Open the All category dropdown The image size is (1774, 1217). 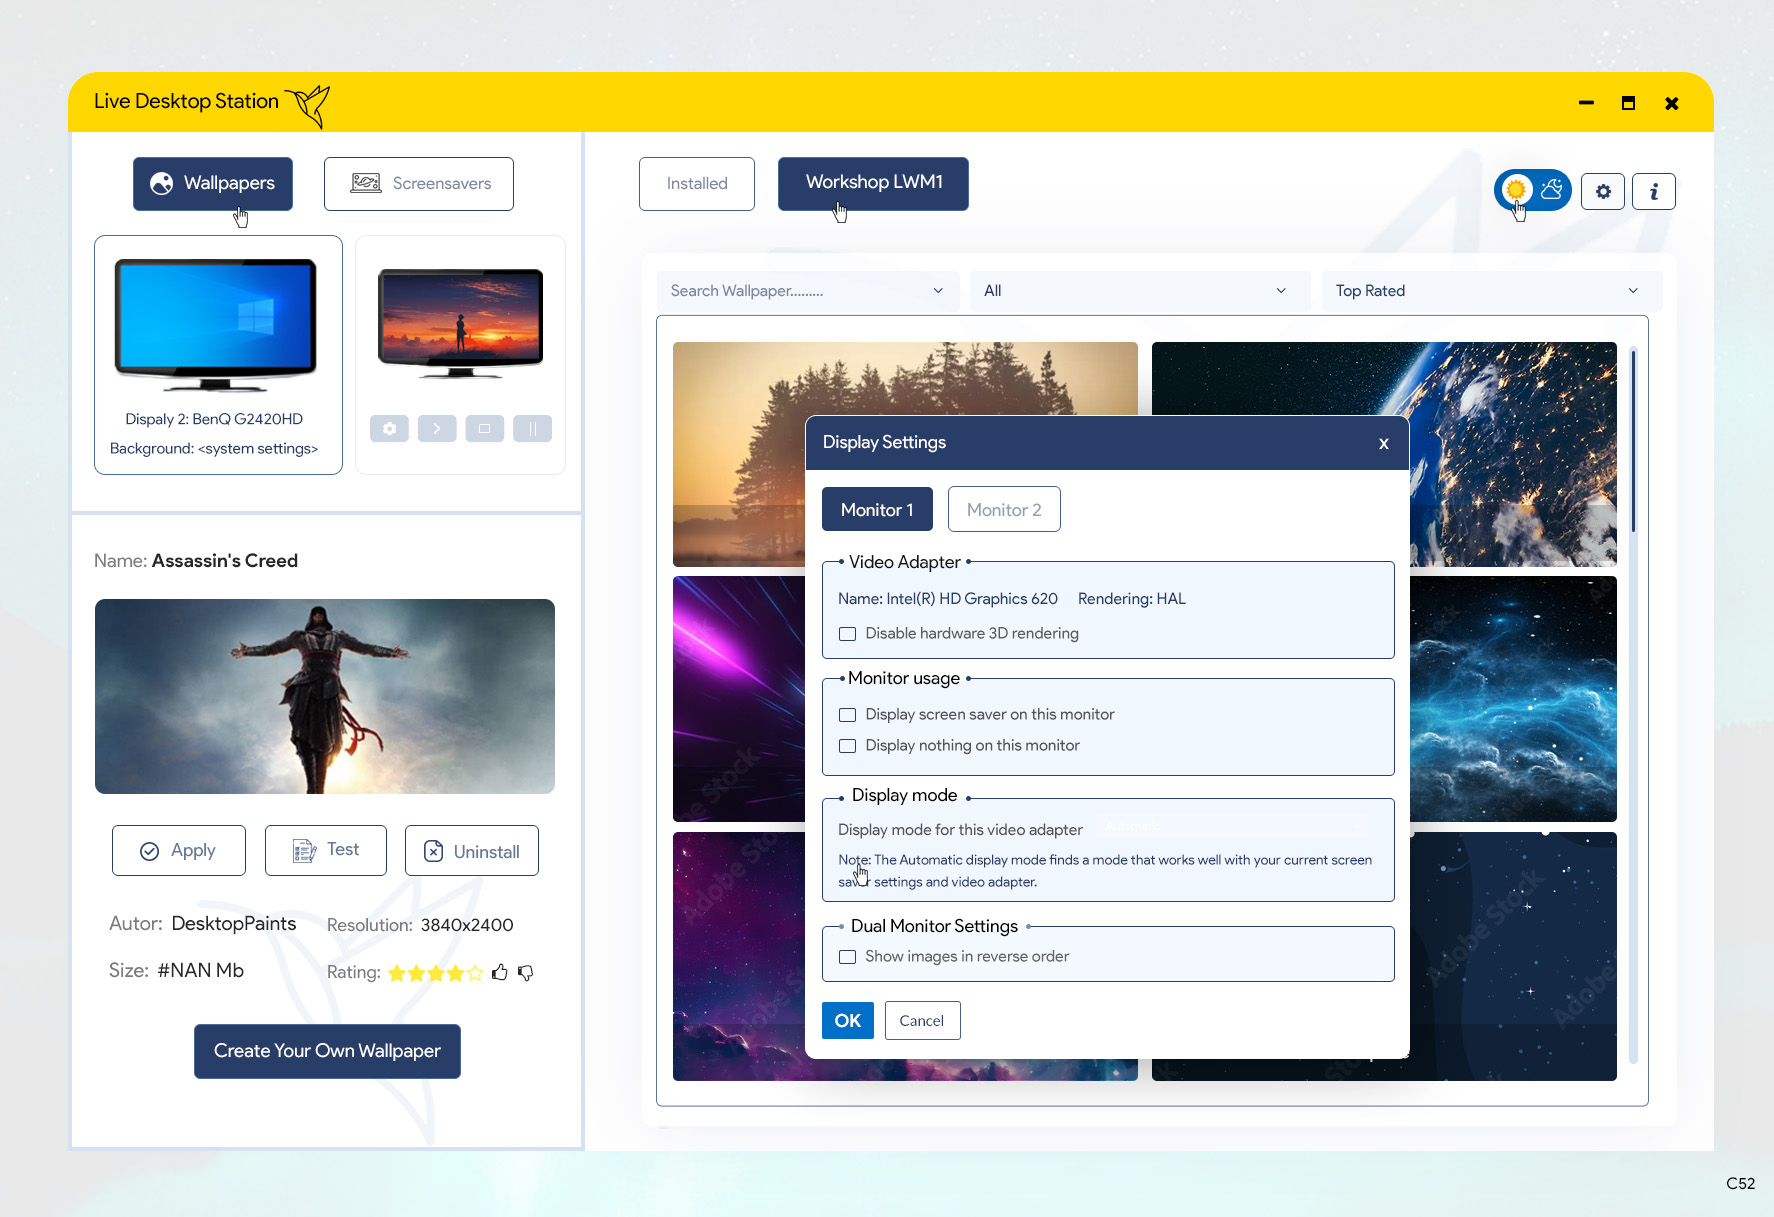pos(1140,291)
